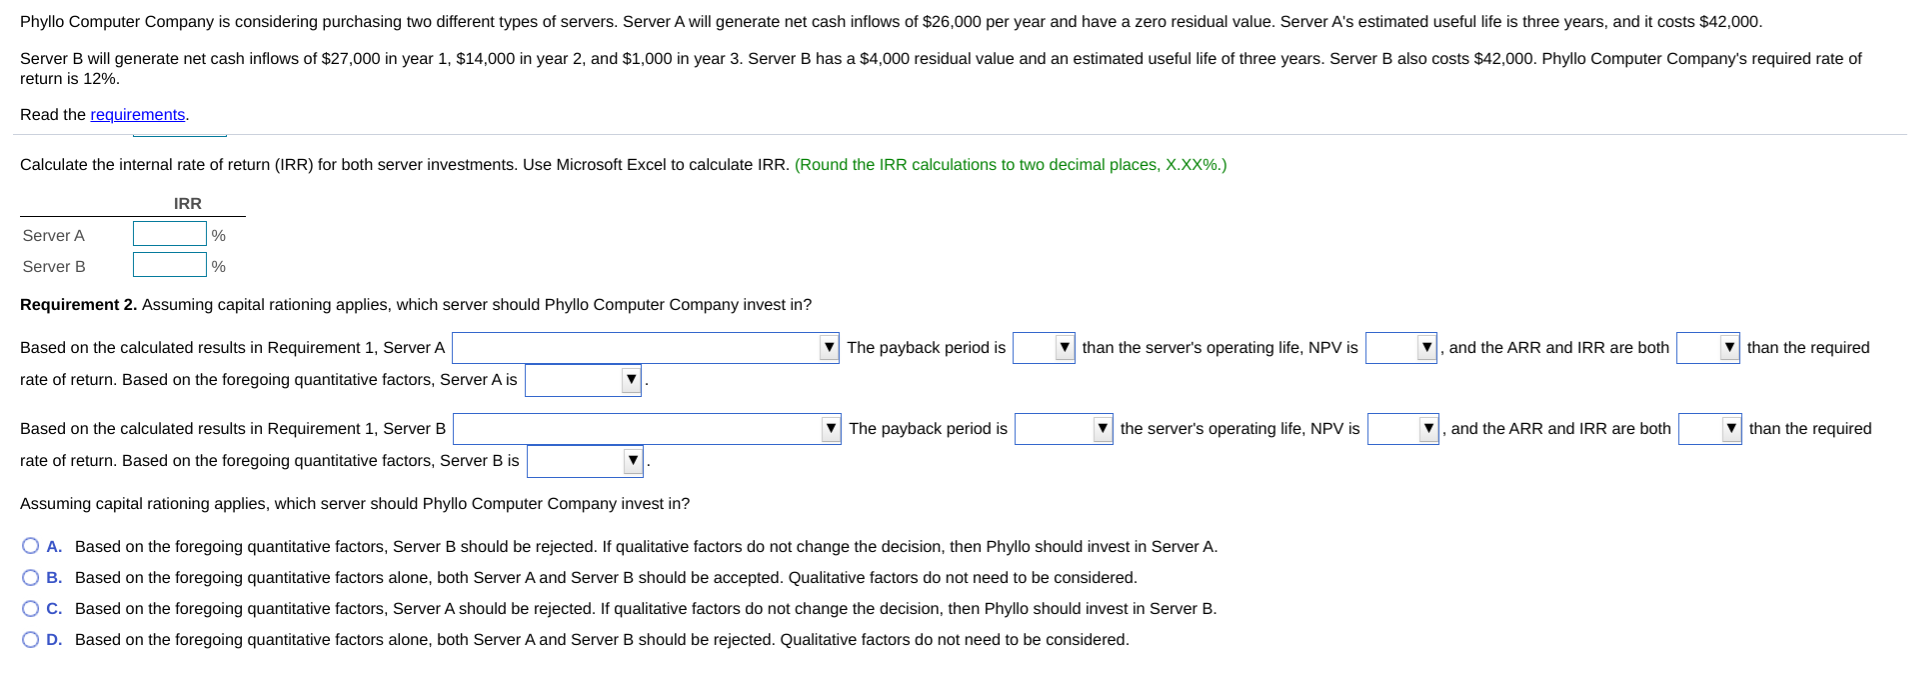Screen dimensions: 1918x677
Task: Select answer option D radio button
Action: coord(30,639)
